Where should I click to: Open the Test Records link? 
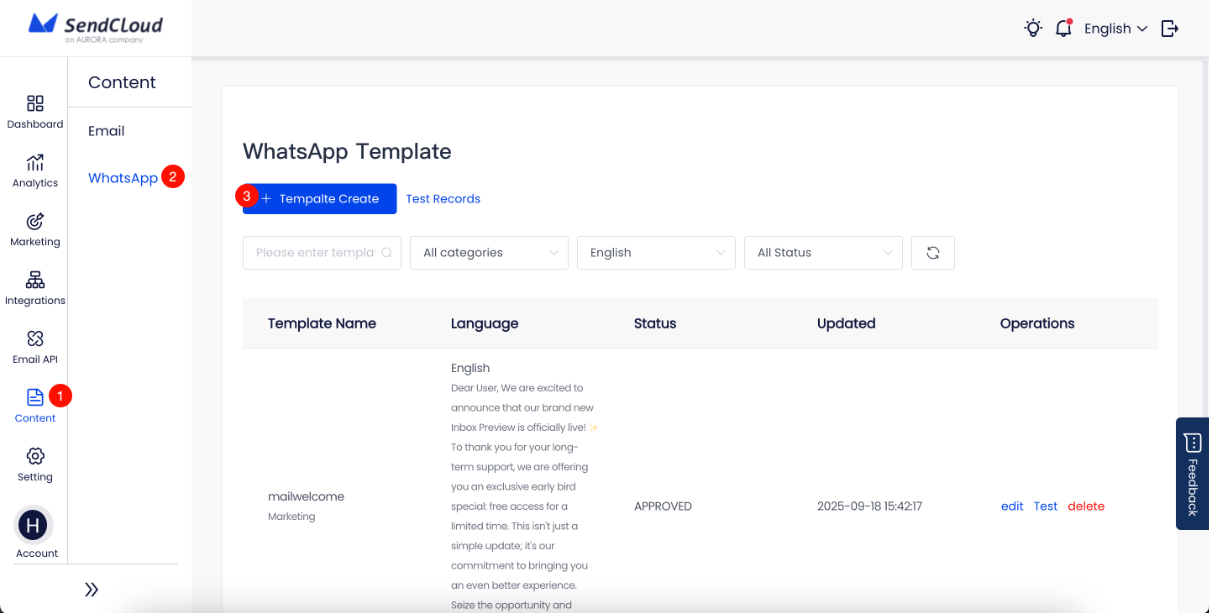(x=443, y=199)
